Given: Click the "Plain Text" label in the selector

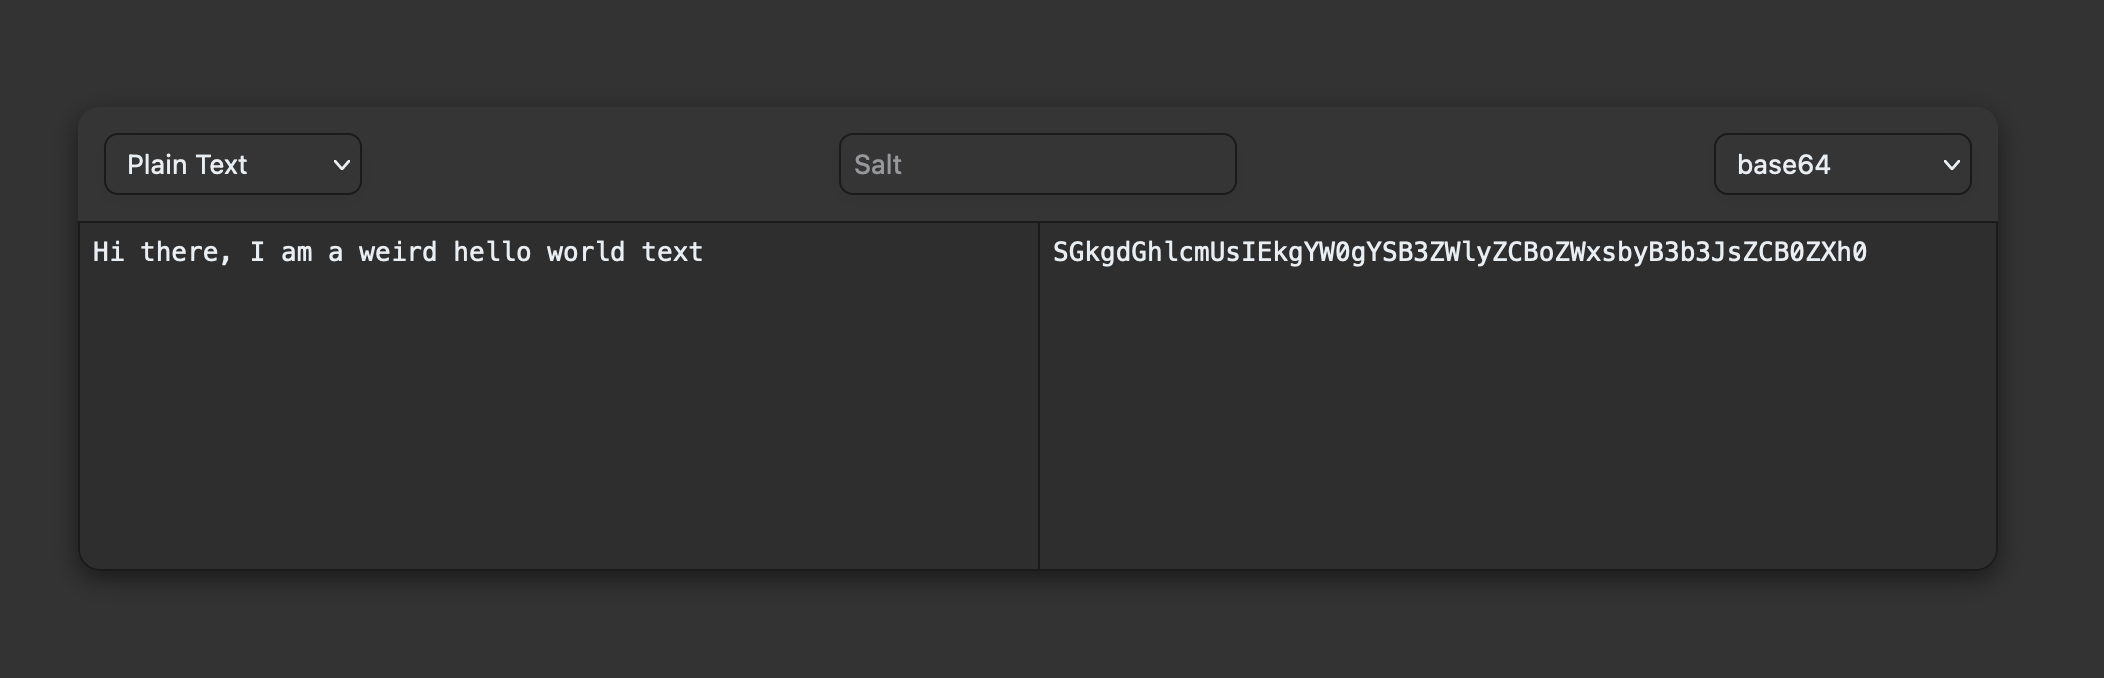Looking at the screenshot, I should click(x=187, y=165).
